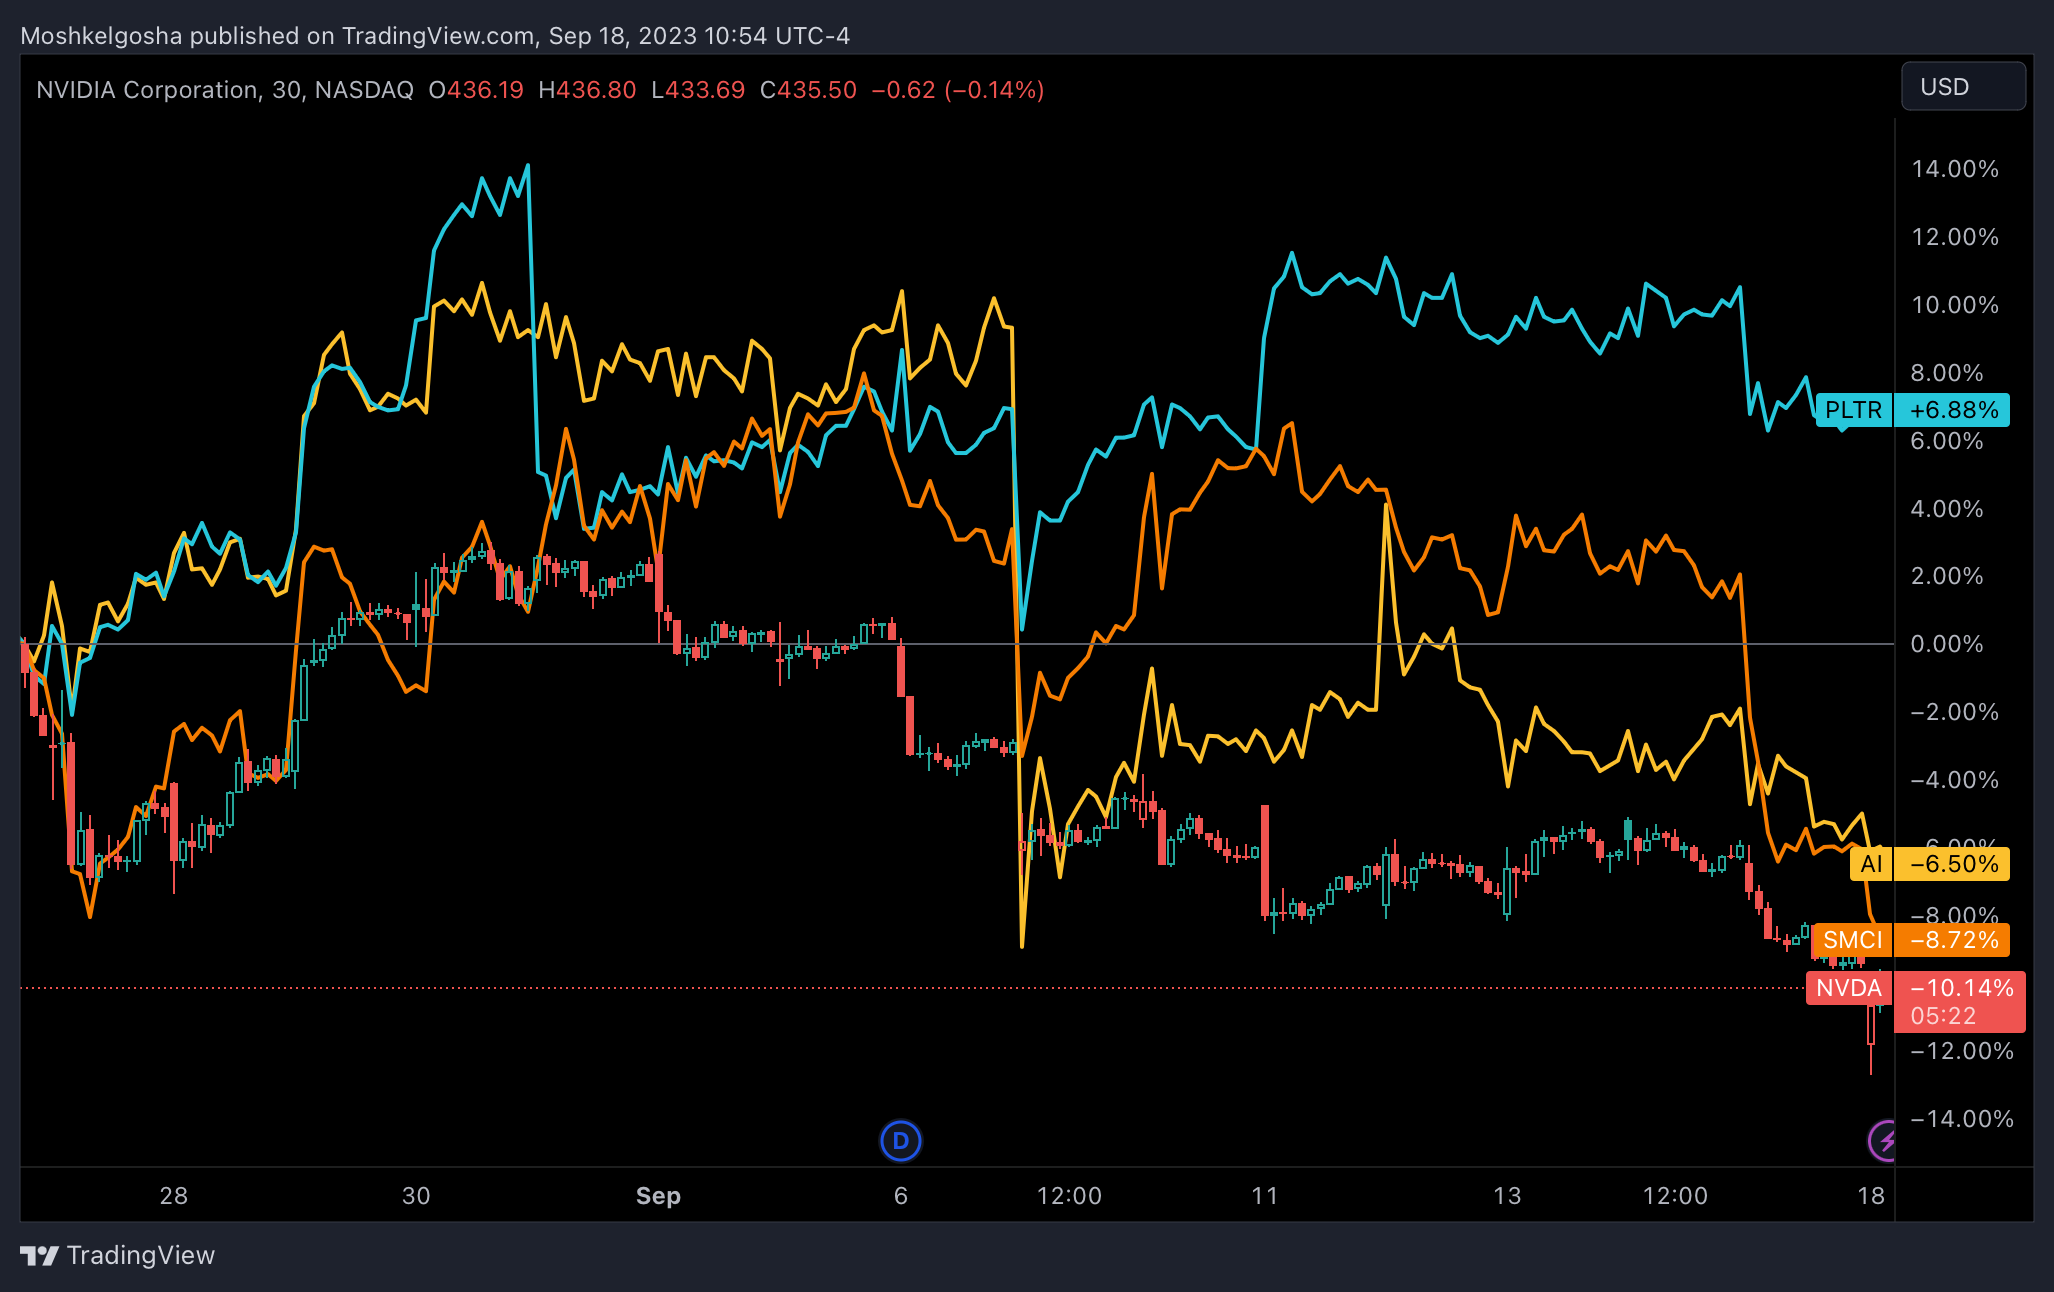Click the 4.00% price scale label
Screen dimensions: 2054x1292
pos(1947,509)
